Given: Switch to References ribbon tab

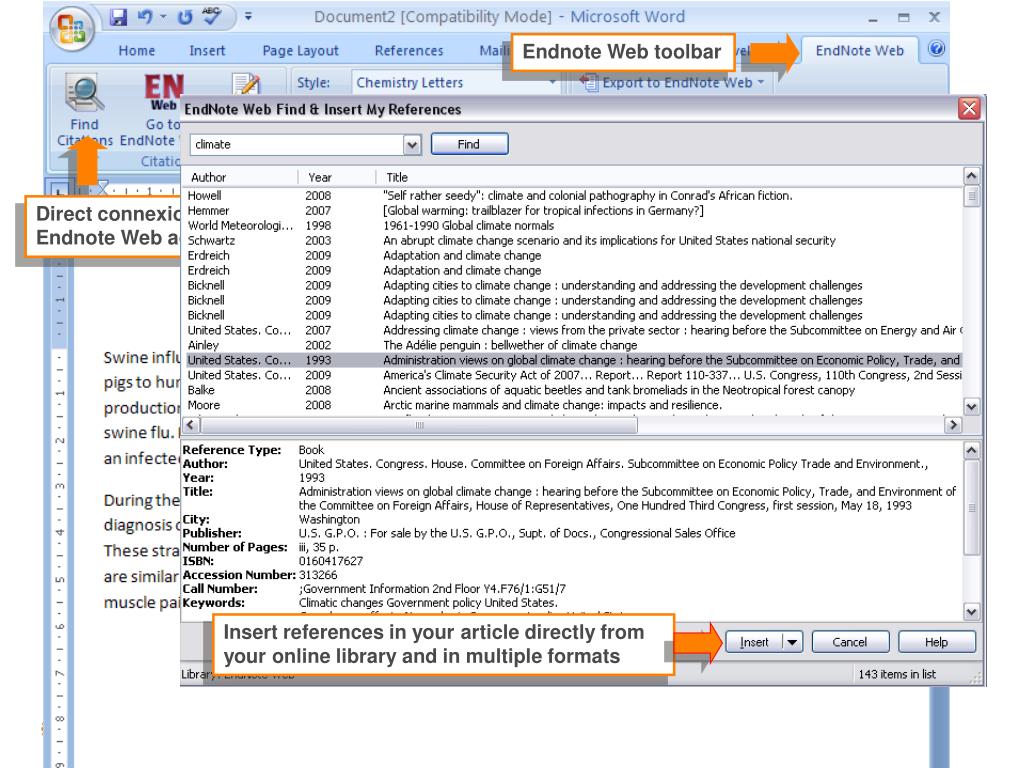Looking at the screenshot, I should [409, 50].
